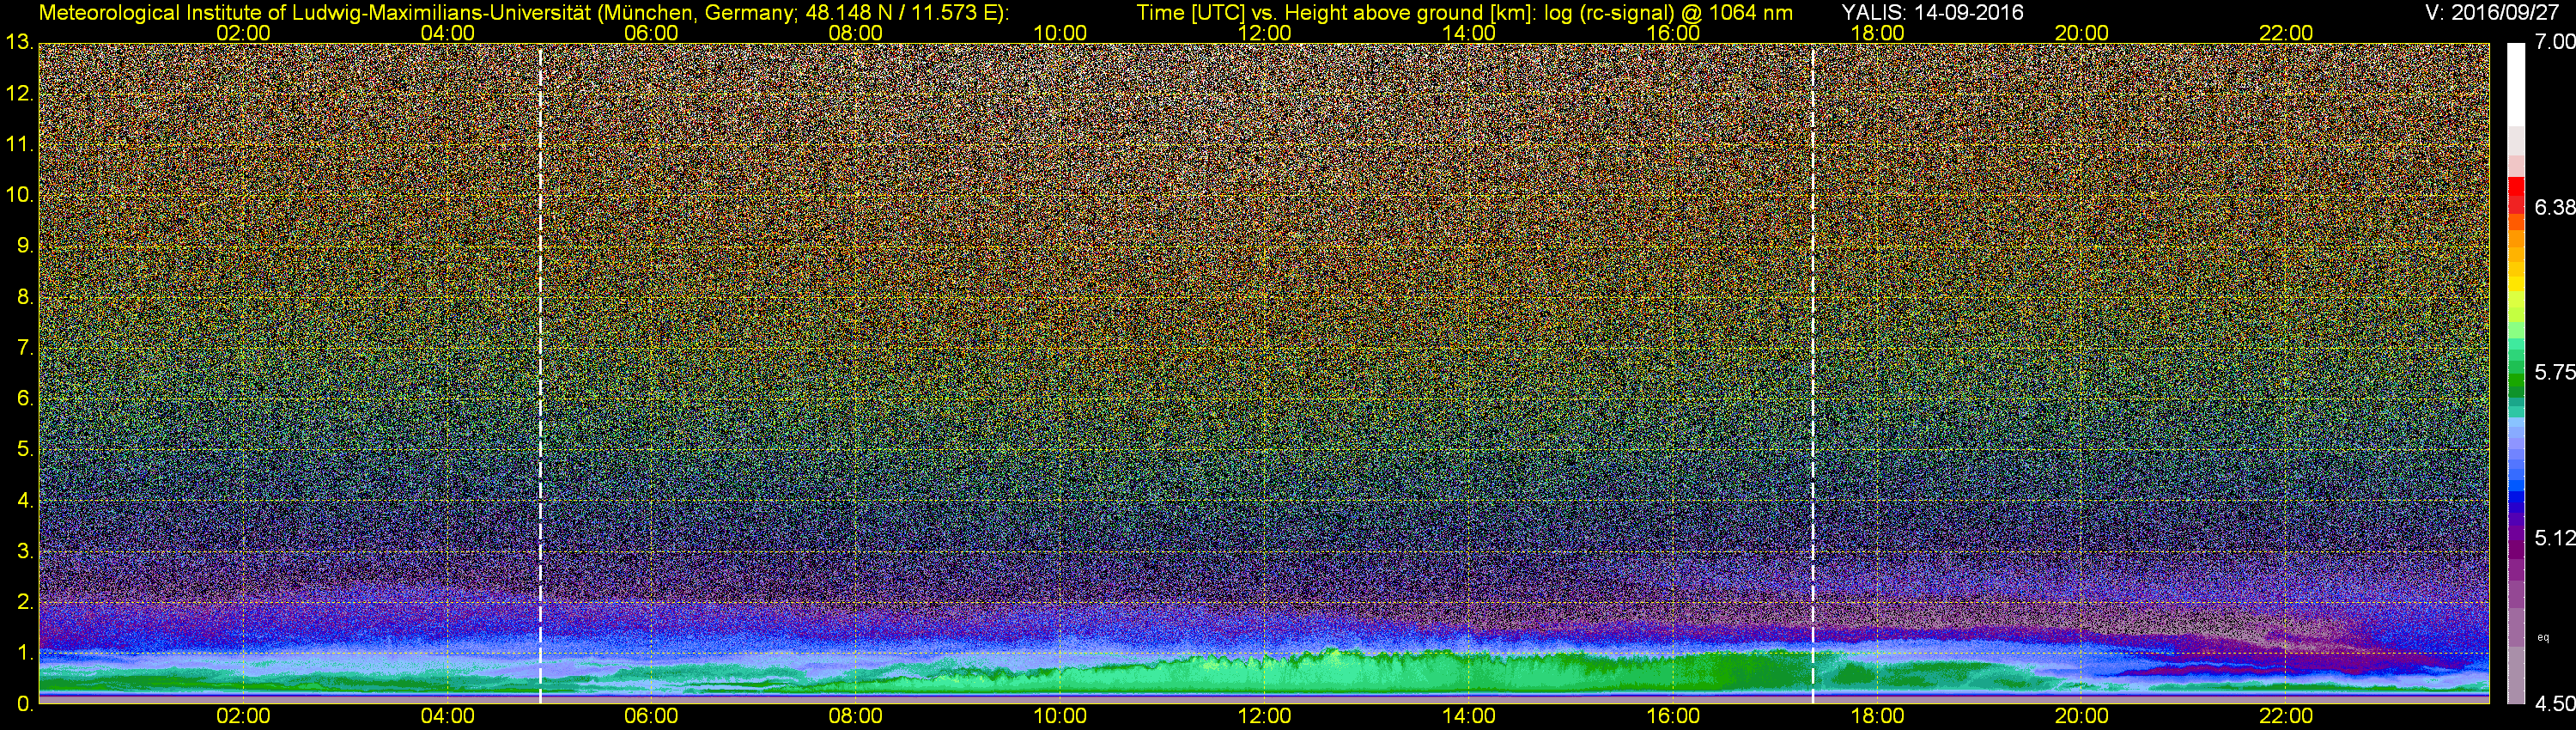Click 08:00 on the bottom time axis
This screenshot has width=2576, height=730.
856,717
